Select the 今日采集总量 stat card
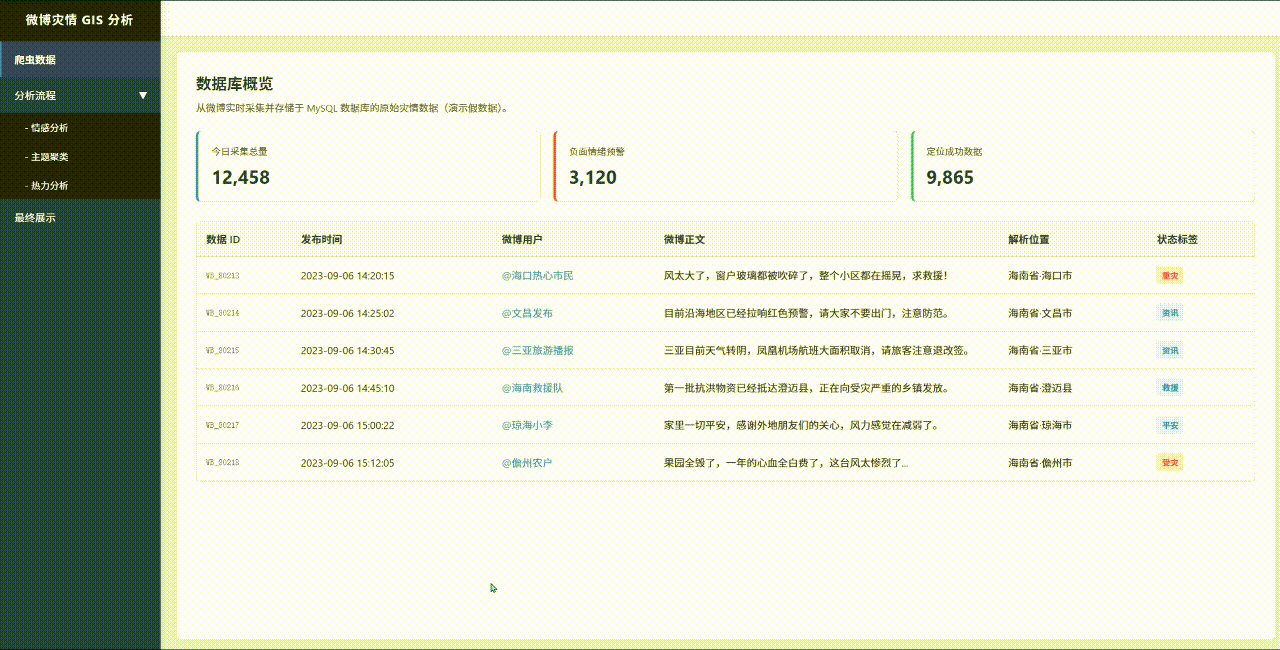The height and width of the screenshot is (650, 1280). (368, 166)
